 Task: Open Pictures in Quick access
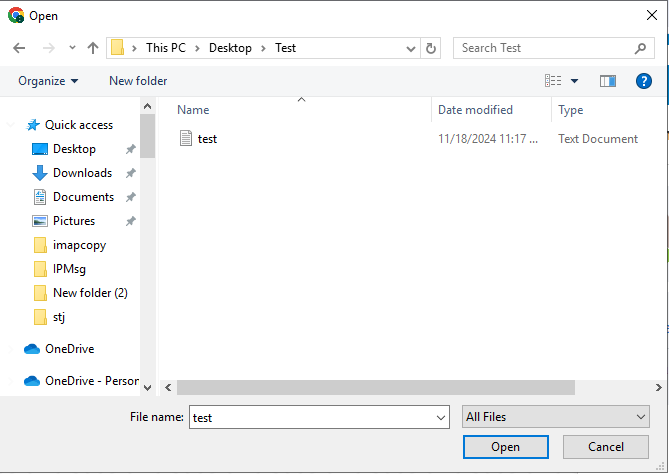(x=74, y=221)
